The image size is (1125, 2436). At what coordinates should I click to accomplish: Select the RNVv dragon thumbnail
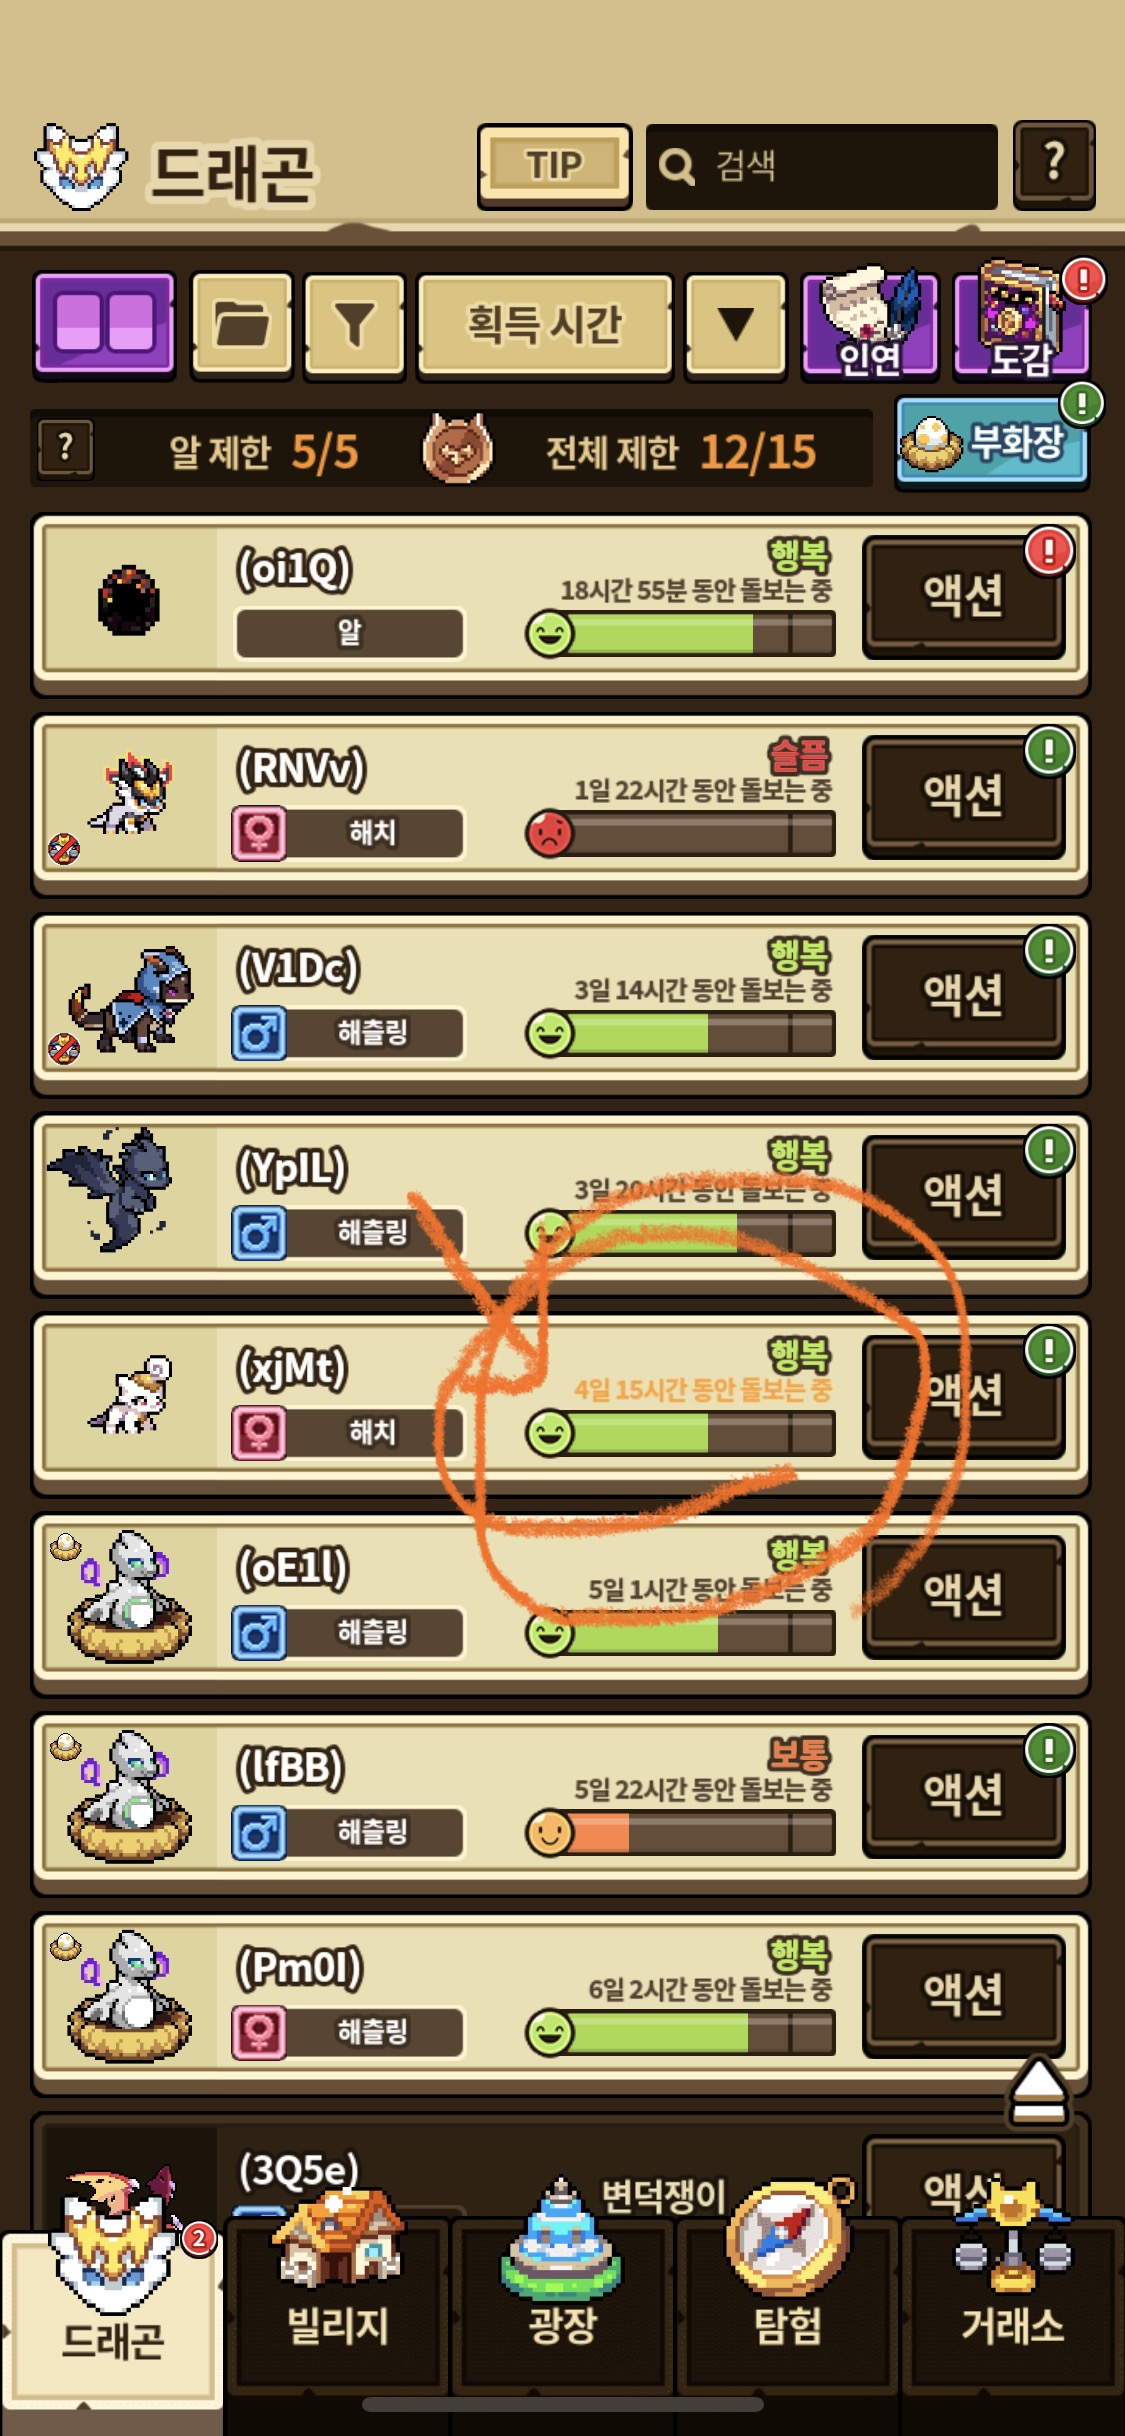point(132,797)
